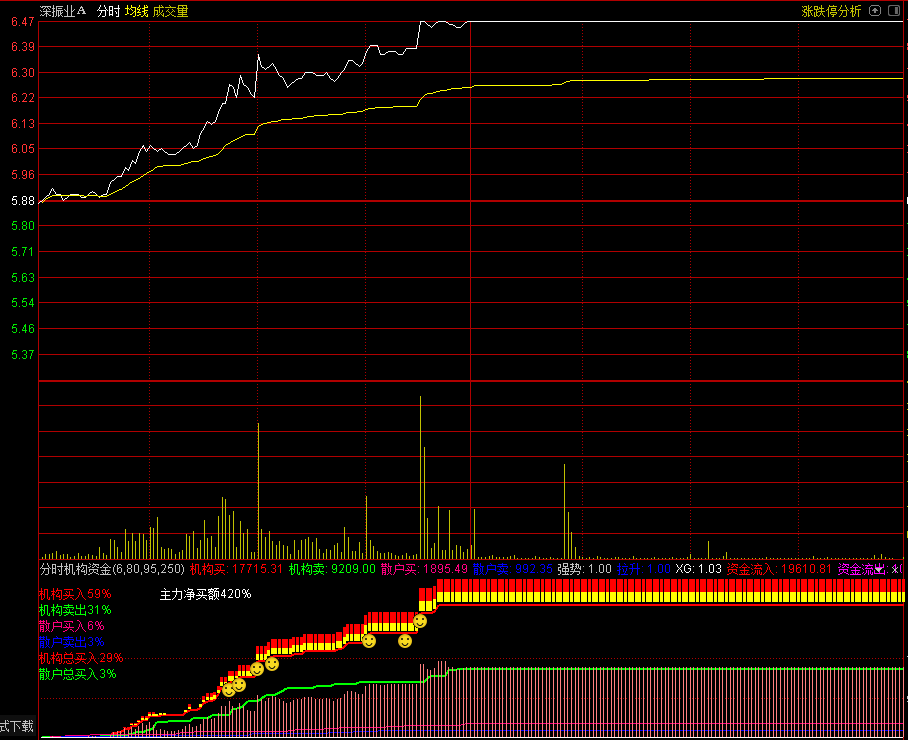Select the 机构买入59% legend entry
Viewport: 908px width, 740px height.
pyautogui.click(x=75, y=594)
